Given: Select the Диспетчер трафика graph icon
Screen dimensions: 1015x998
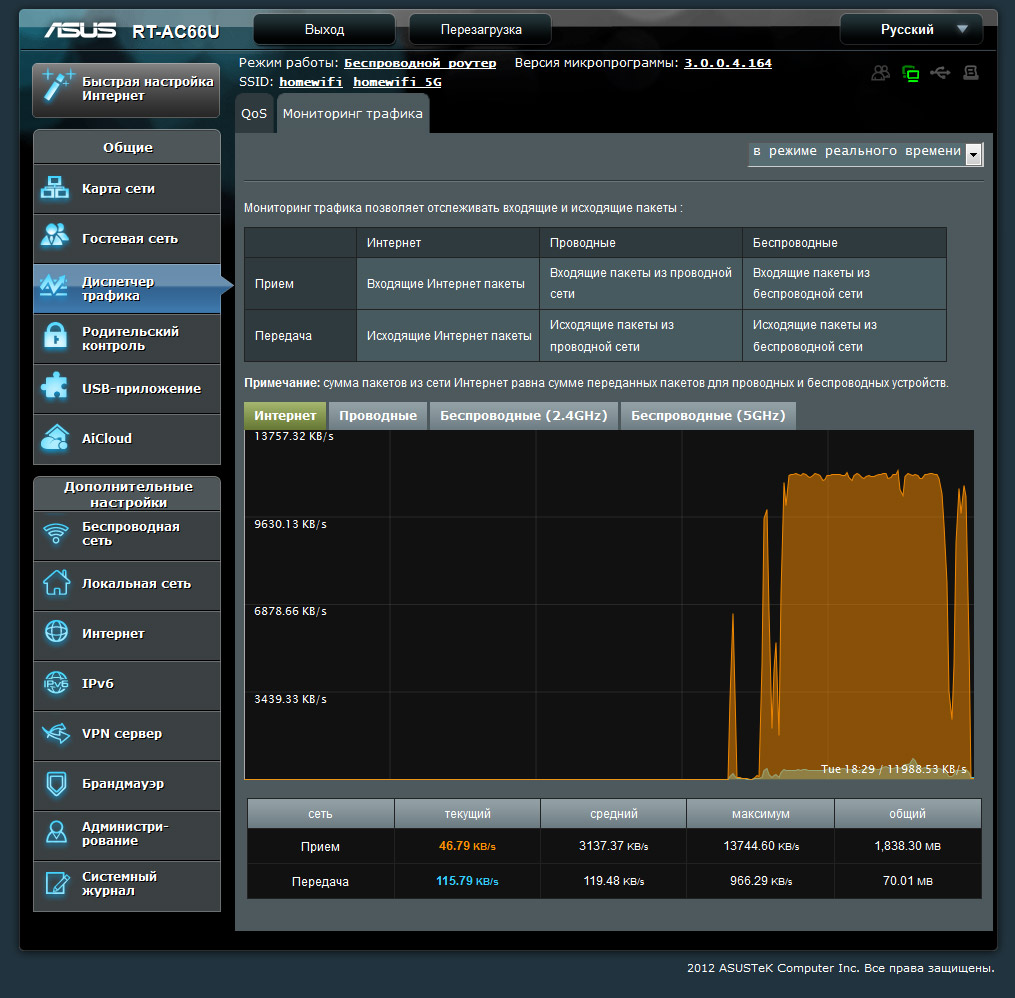Looking at the screenshot, I should (x=54, y=286).
